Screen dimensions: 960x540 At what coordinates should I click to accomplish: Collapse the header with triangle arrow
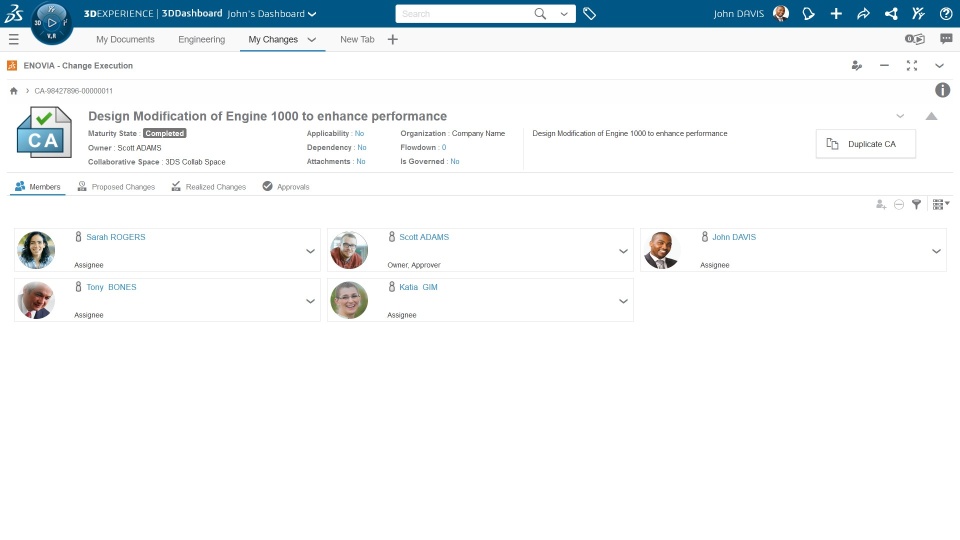(x=931, y=116)
